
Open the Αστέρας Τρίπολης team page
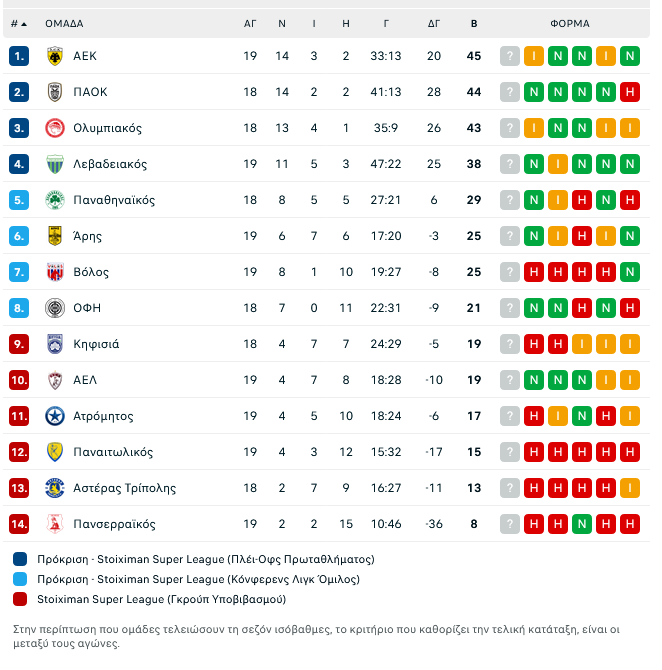point(124,488)
